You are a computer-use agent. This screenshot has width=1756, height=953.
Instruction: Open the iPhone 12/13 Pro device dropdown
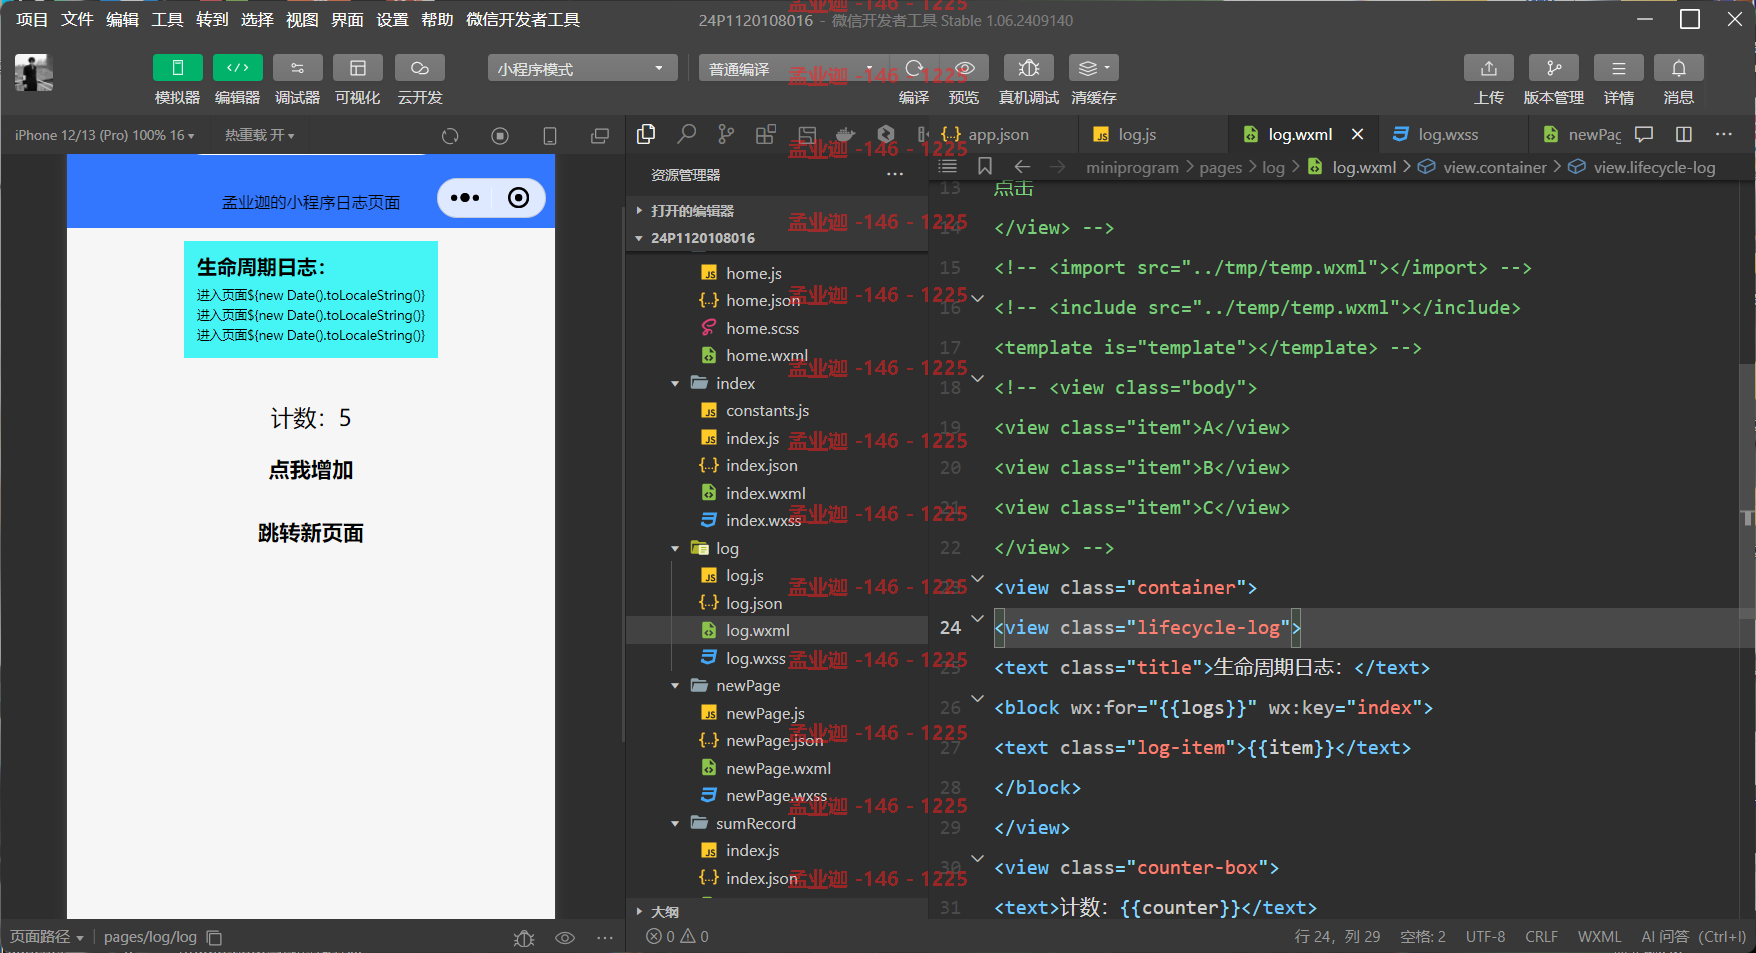[104, 135]
